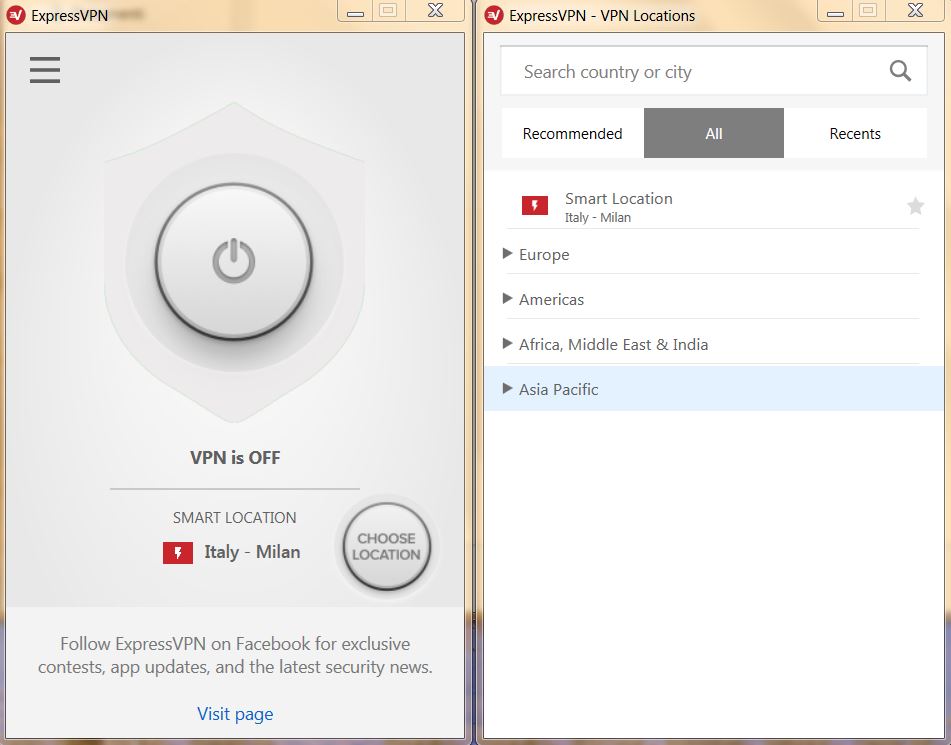Click the Americas label text
Screen dimensions: 951x745
[x=551, y=300]
